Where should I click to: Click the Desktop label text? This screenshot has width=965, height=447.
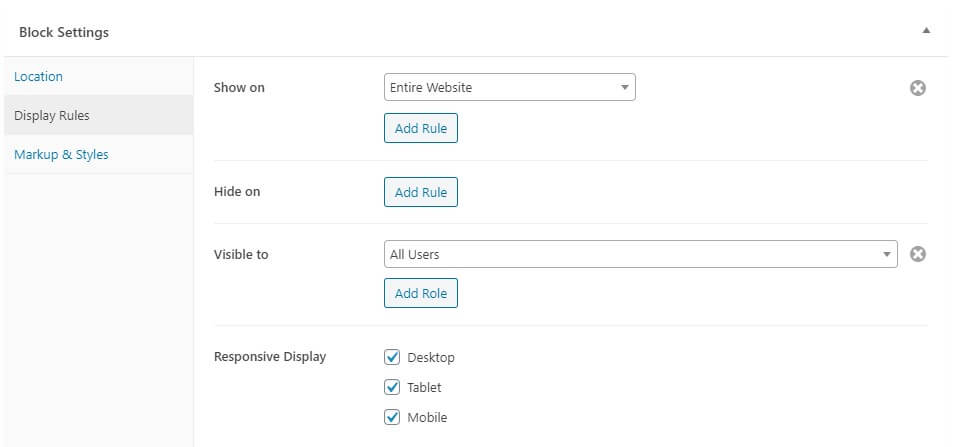coord(431,358)
